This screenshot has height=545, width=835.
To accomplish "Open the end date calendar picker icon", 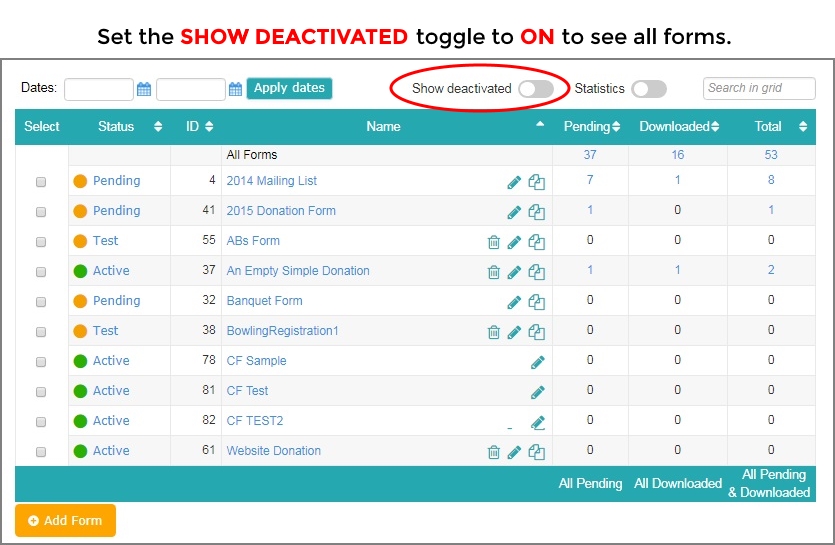I will (x=235, y=89).
